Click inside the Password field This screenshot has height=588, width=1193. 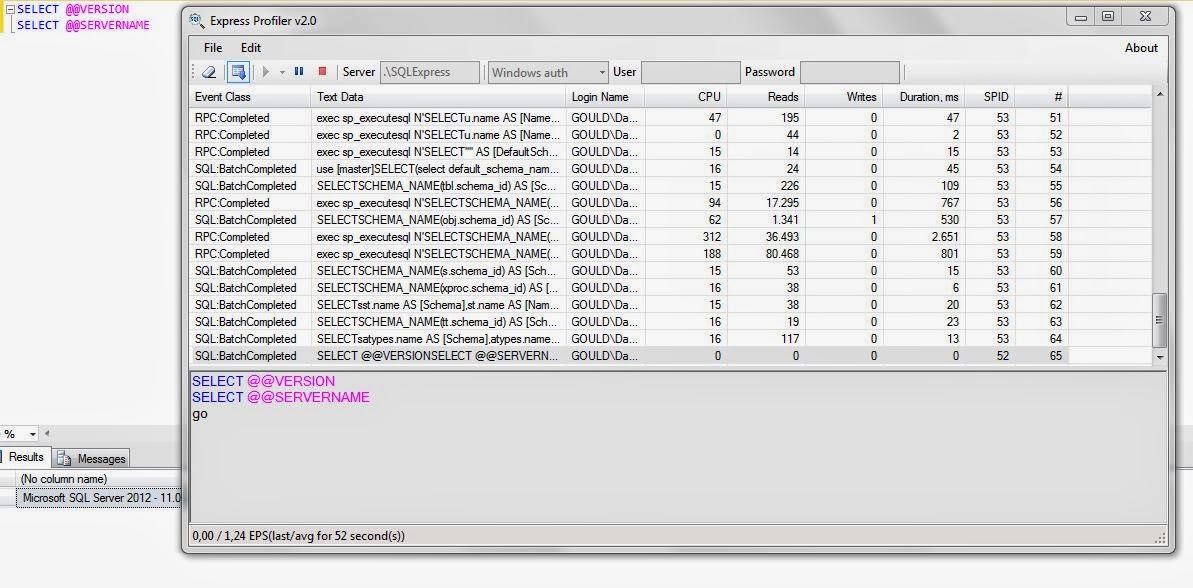click(850, 72)
